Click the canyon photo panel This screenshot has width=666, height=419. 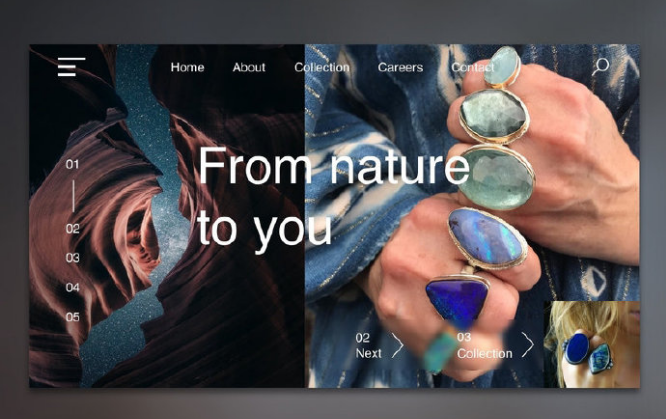pos(167,216)
